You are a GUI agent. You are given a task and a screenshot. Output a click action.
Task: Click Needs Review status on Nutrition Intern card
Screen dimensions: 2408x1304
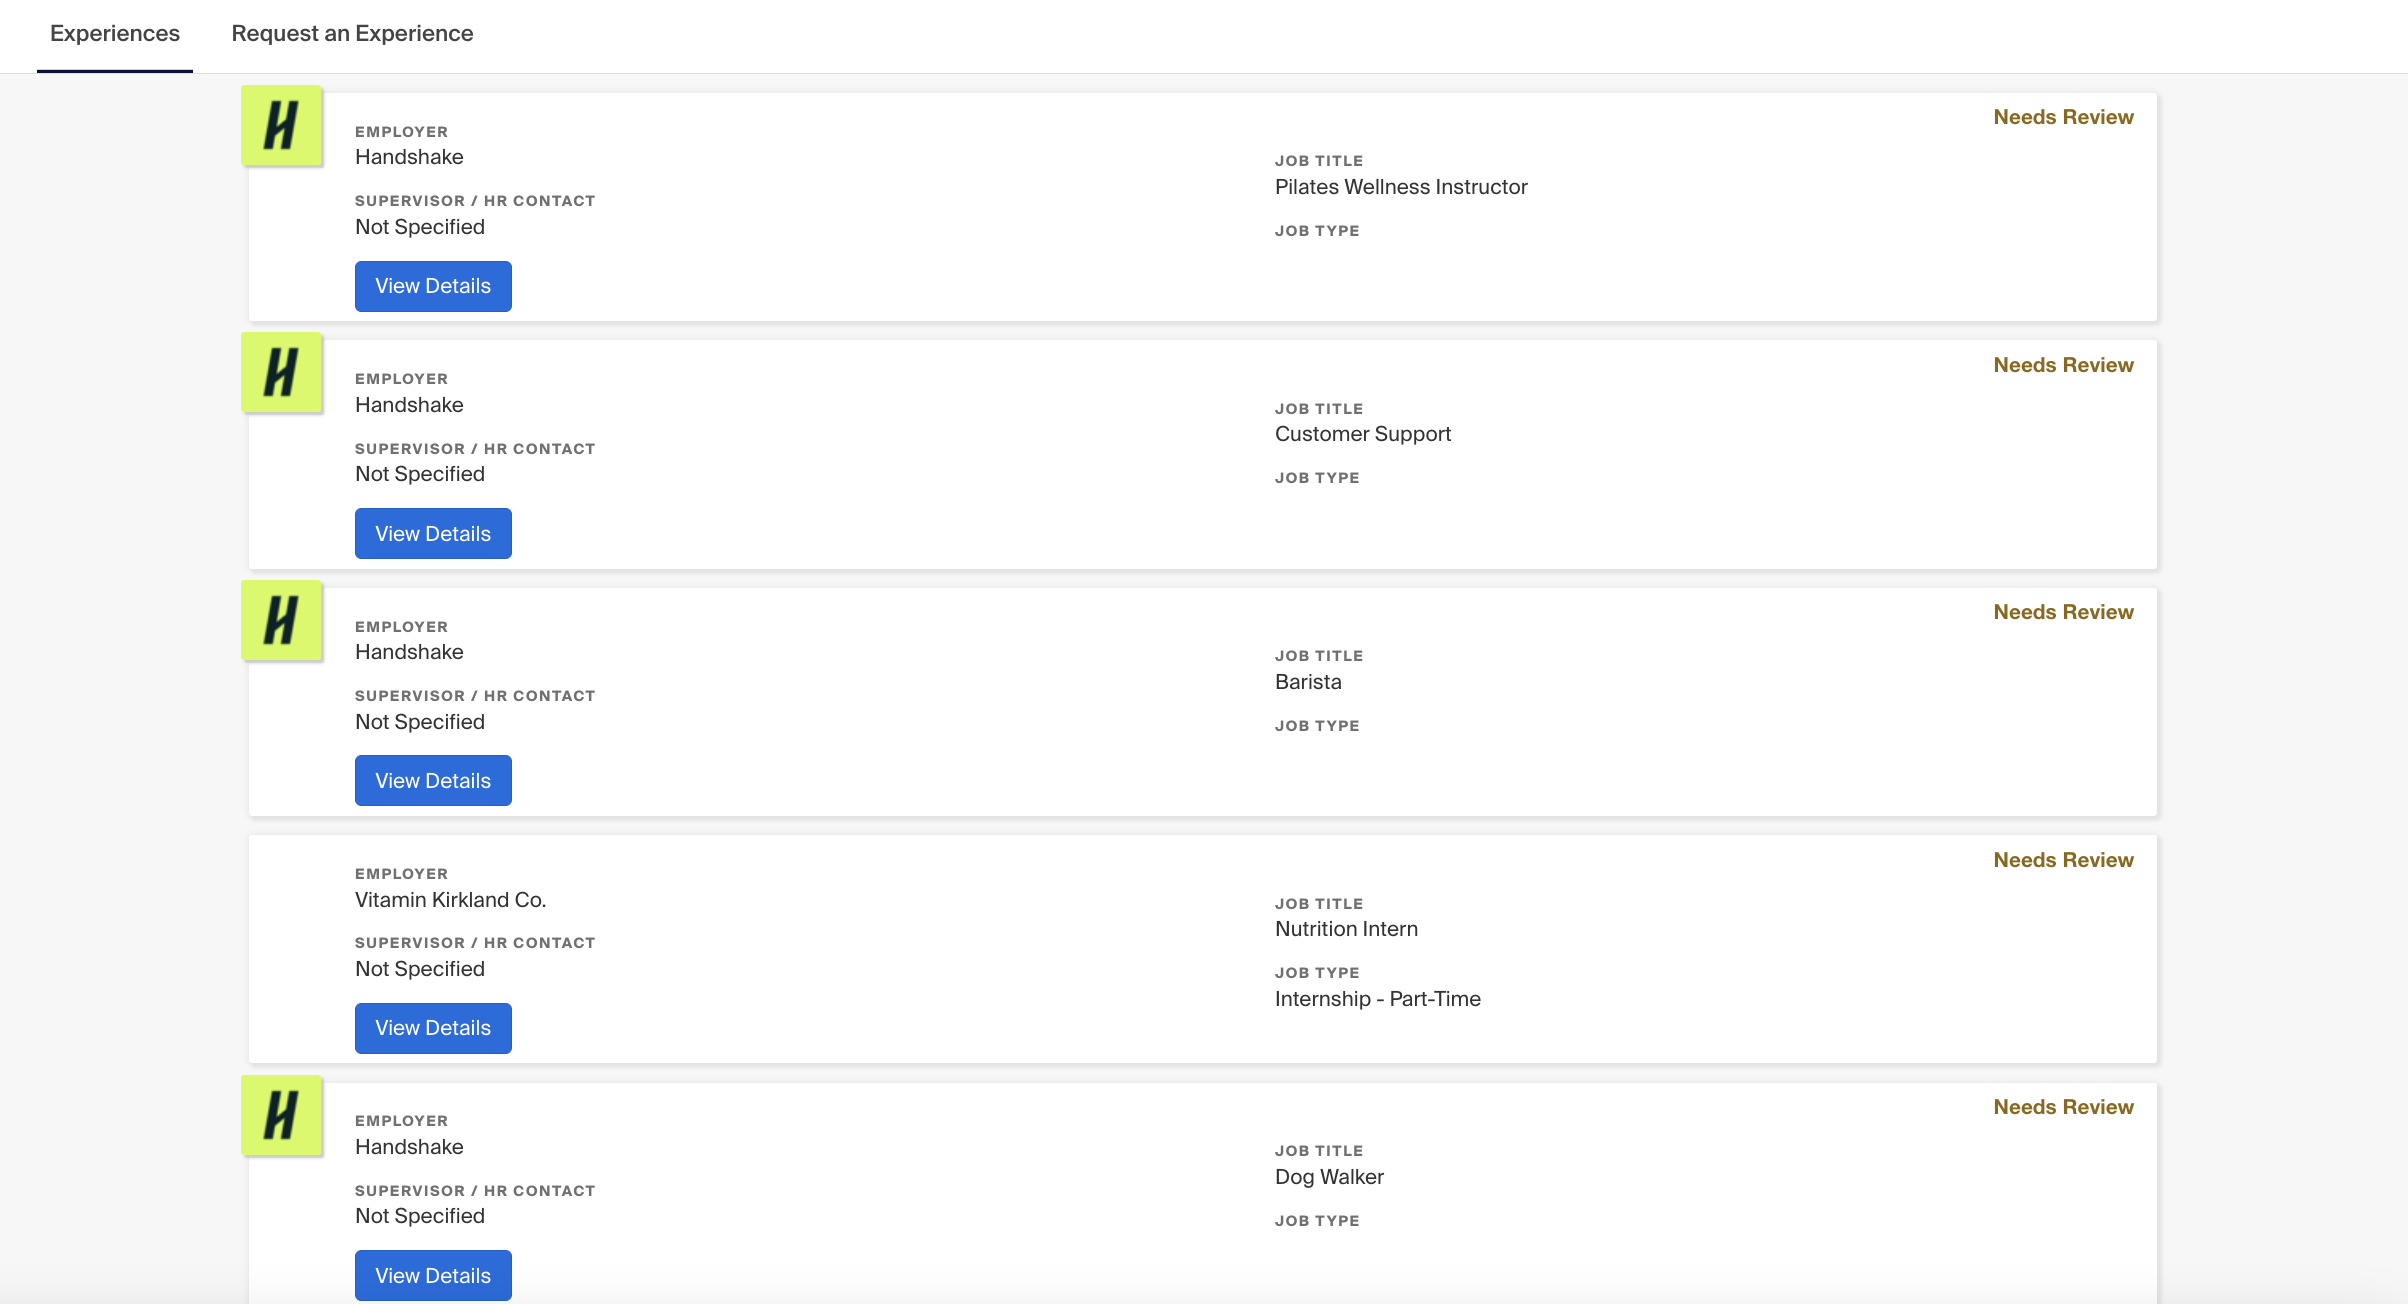2063,860
